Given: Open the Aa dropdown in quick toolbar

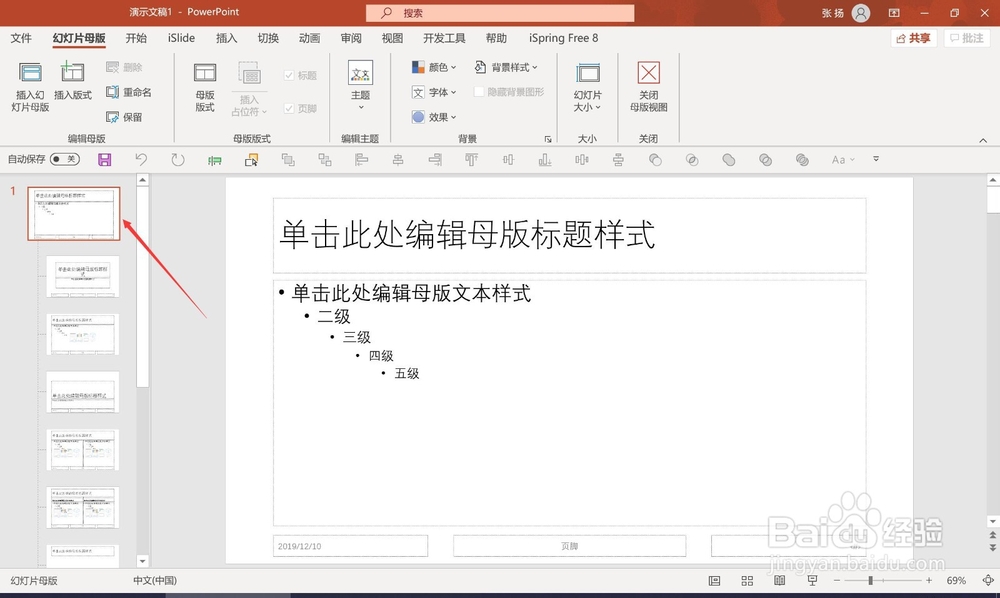Looking at the screenshot, I should [842, 160].
